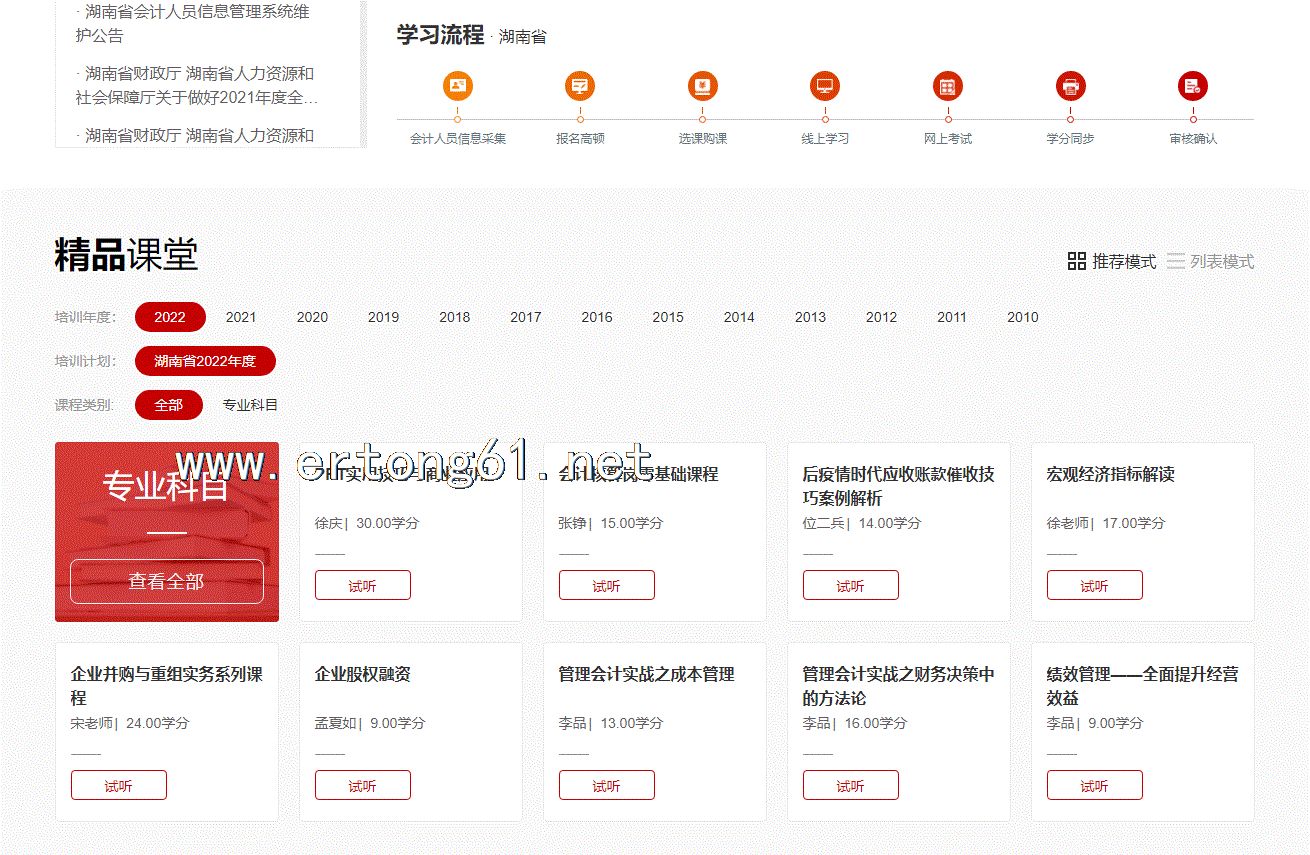Click 试听 for 管理会计实战之成本管理
The width and height of the screenshot is (1310, 855).
[x=606, y=786]
